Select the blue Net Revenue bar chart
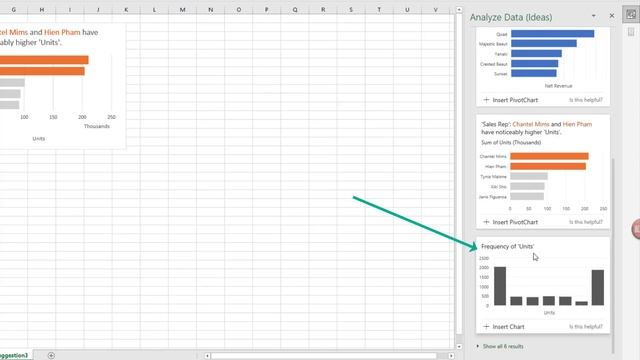 (x=543, y=58)
